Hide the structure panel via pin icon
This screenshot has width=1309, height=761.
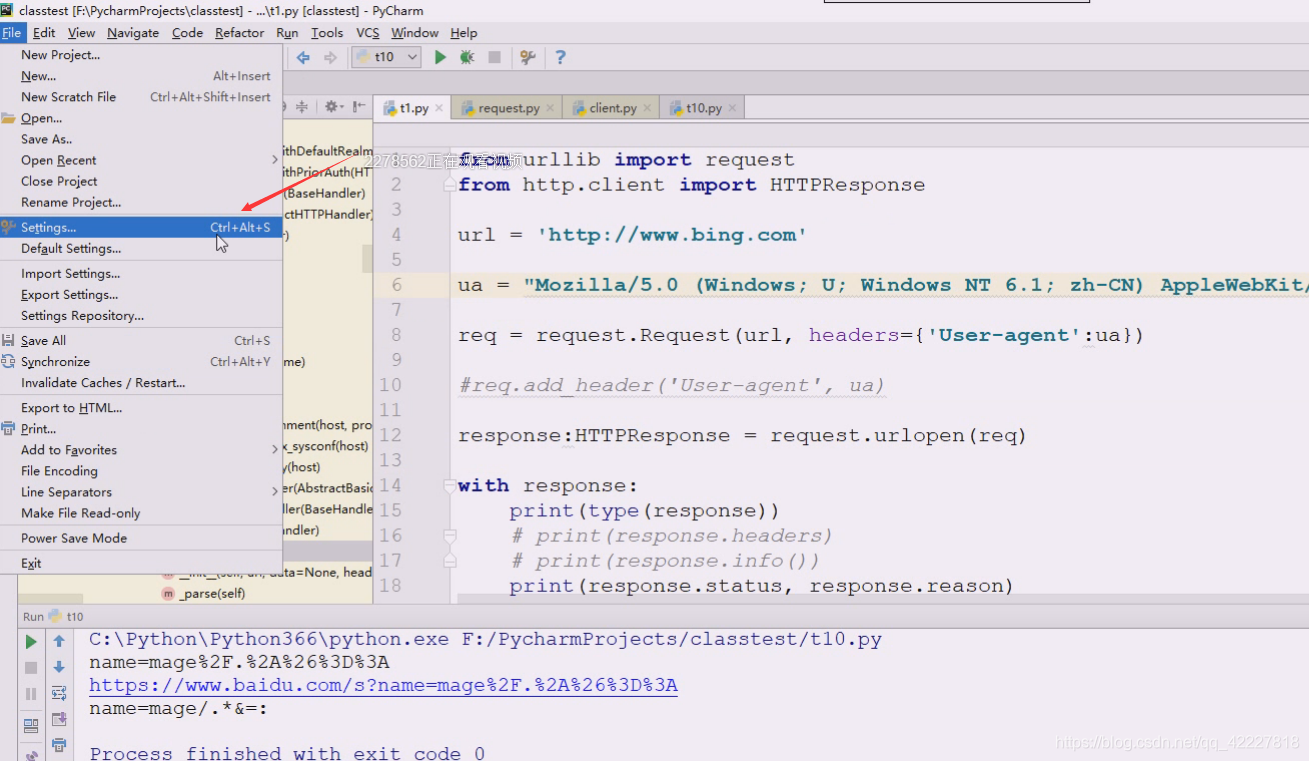pyautogui.click(x=357, y=107)
